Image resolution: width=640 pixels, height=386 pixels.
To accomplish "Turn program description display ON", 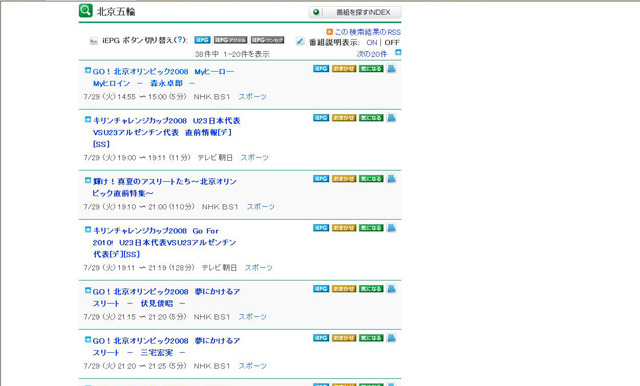I will 371,42.
